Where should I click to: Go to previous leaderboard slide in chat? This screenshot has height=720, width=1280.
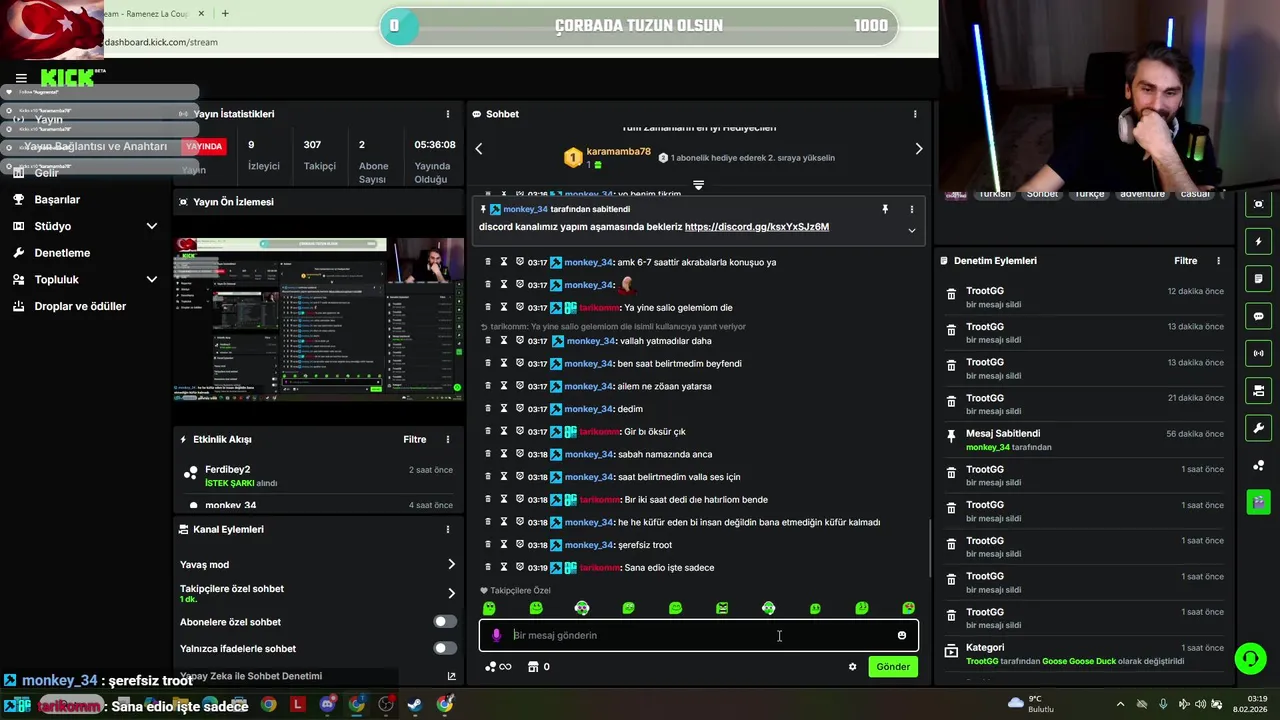pos(478,149)
